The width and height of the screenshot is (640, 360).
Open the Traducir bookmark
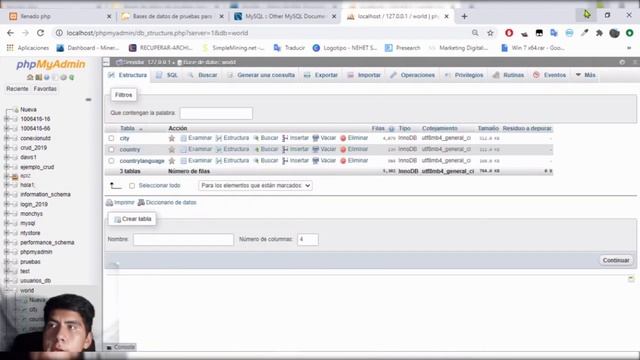tap(289, 48)
